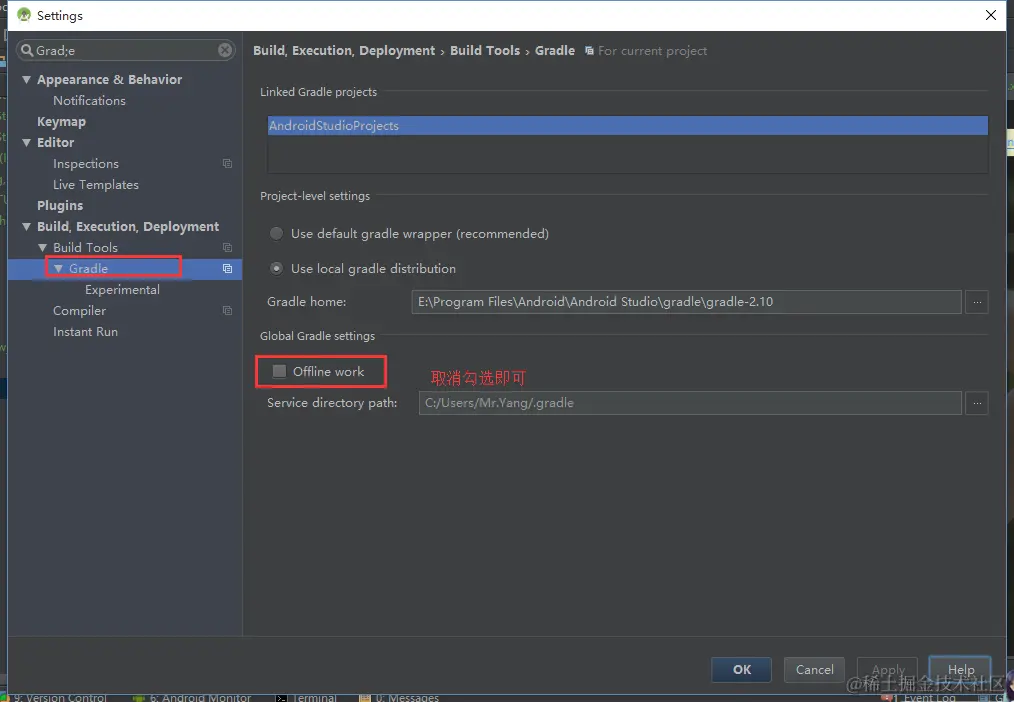Click project-level icon beside Inspections

pos(227,164)
